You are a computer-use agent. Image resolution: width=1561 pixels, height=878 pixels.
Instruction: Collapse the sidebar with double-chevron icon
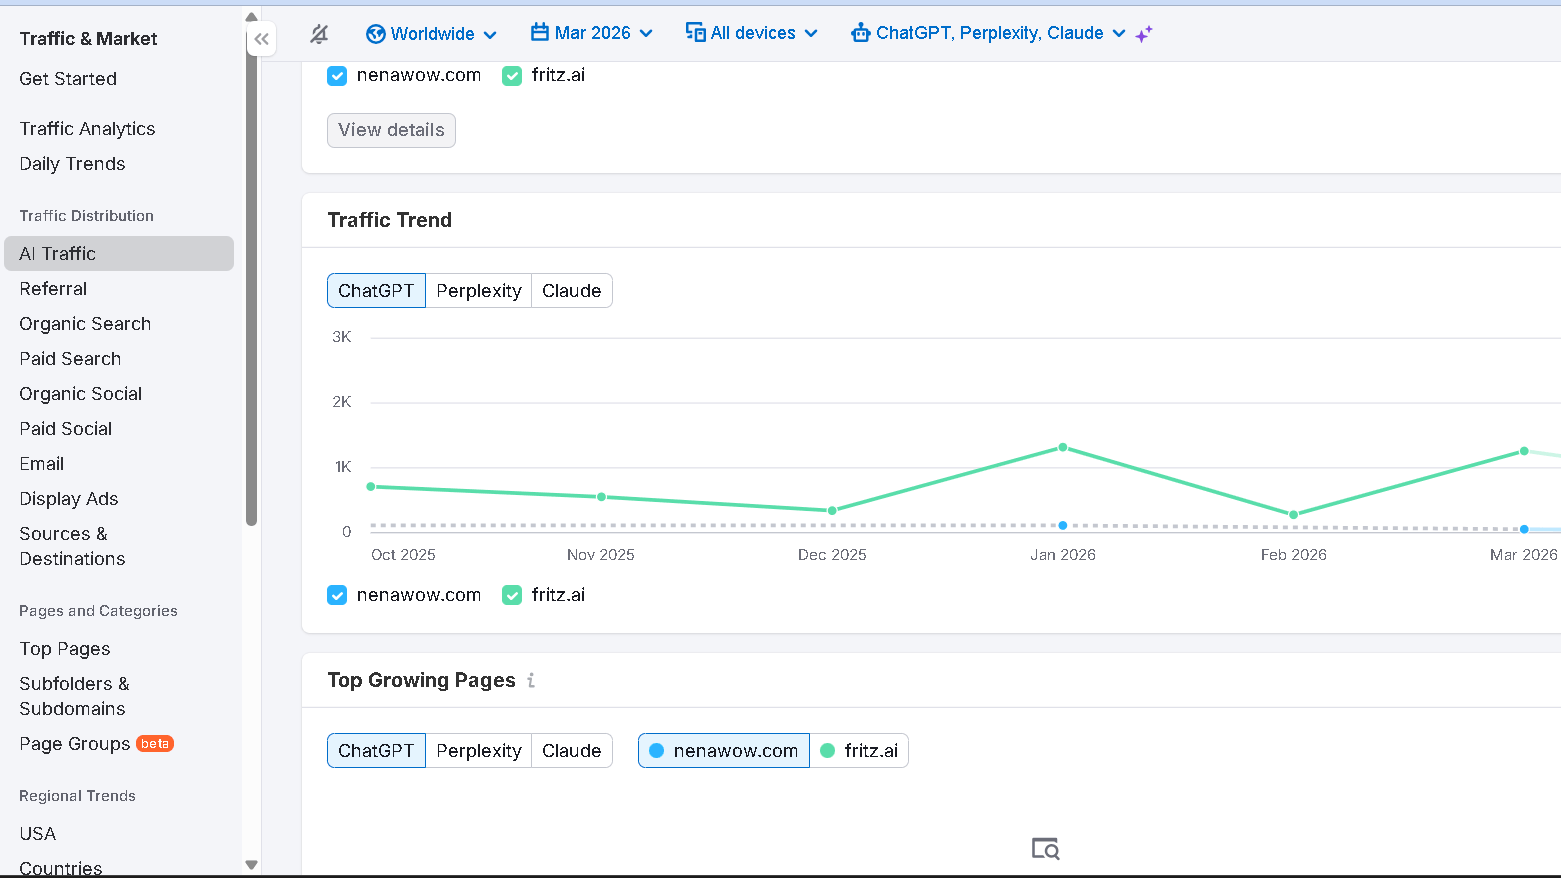[261, 39]
